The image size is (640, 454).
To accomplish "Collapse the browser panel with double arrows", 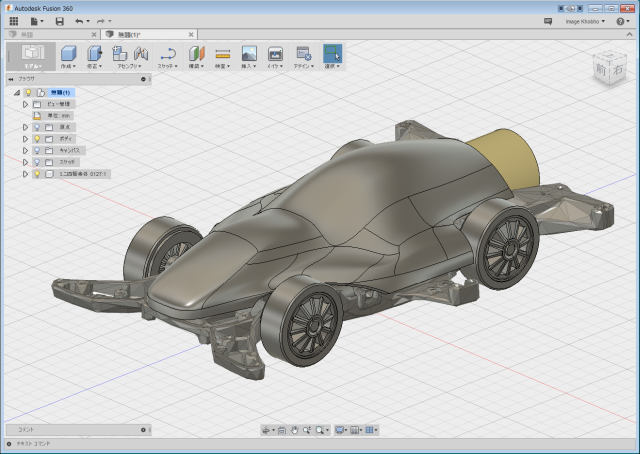I will point(11,79).
